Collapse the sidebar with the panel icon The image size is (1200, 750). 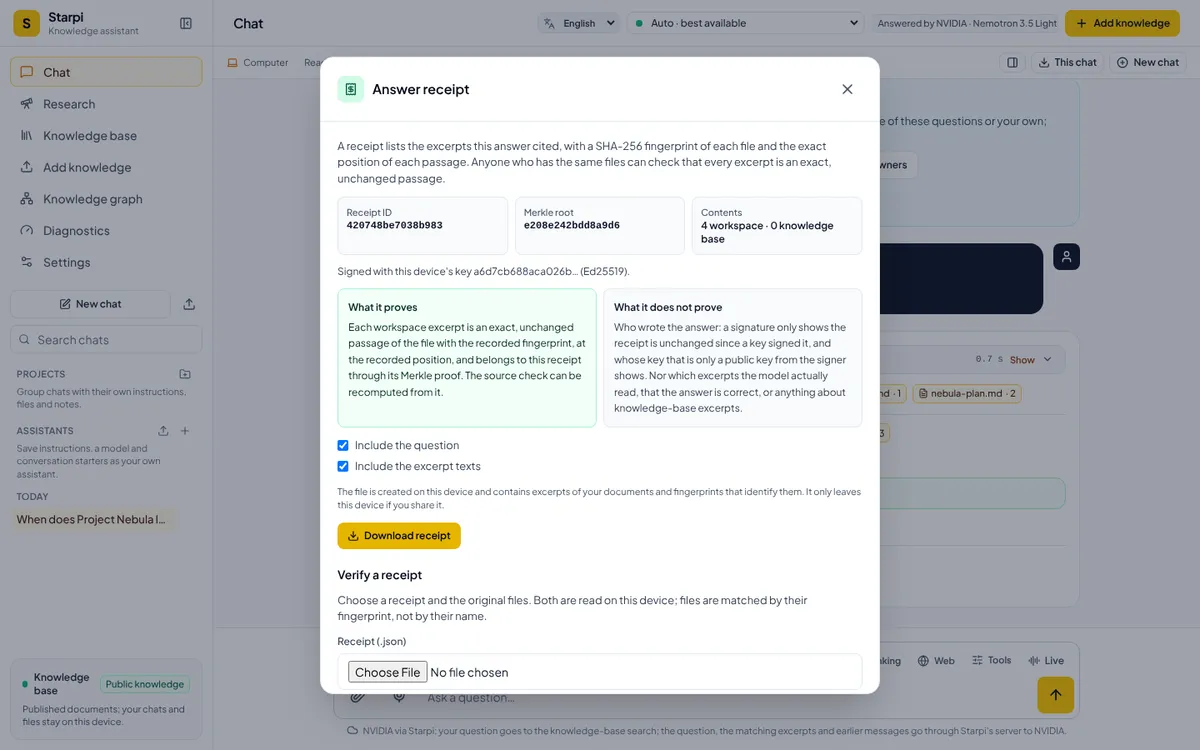[185, 23]
